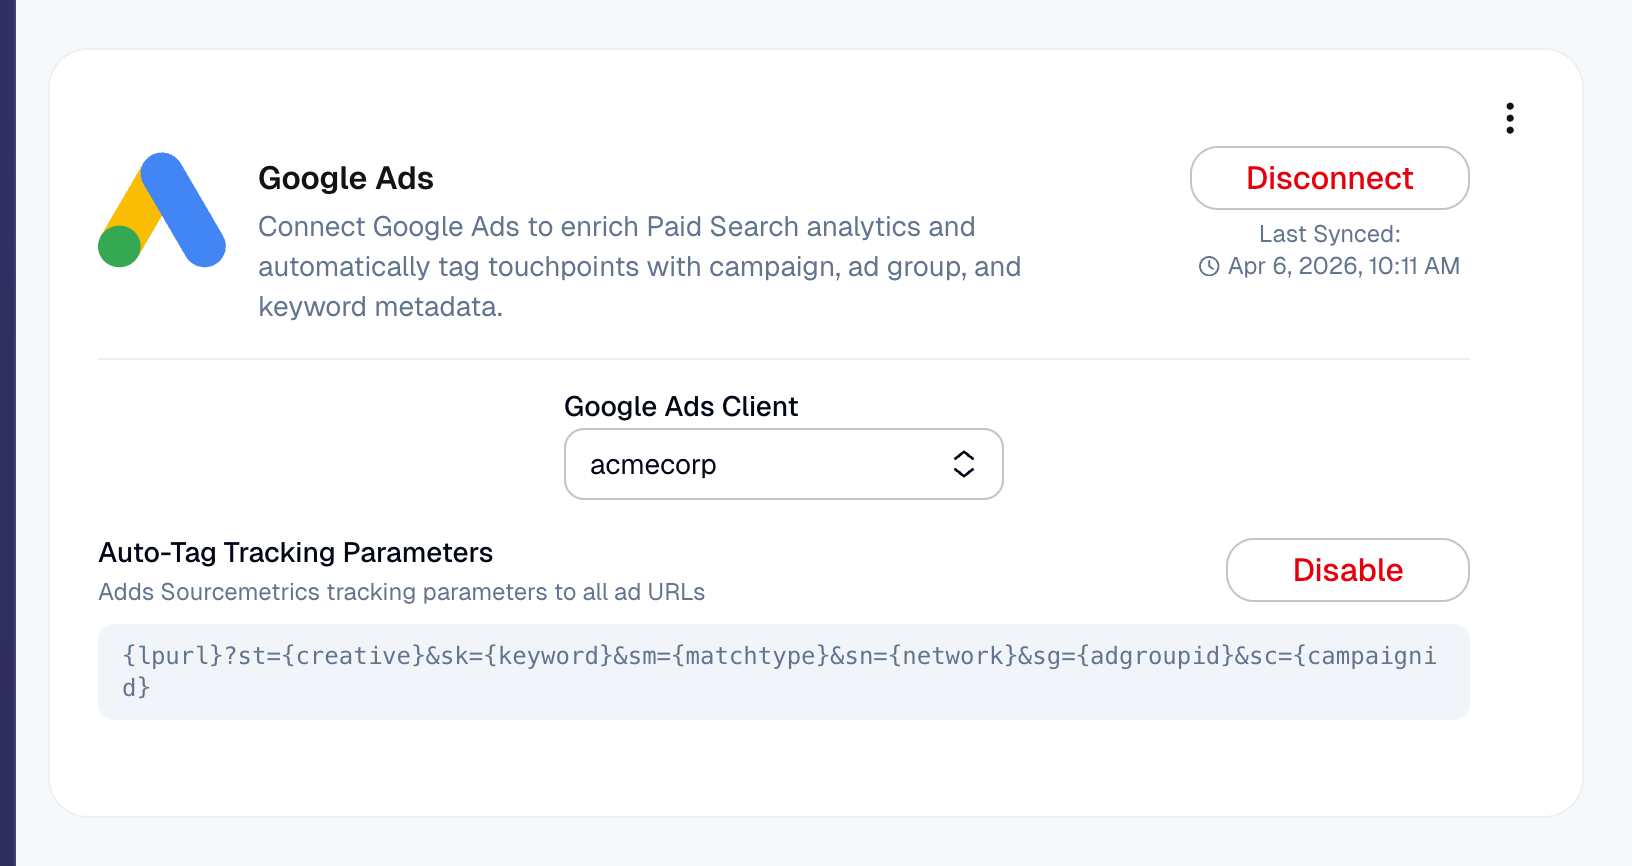Enable or disable auto-tagging with the red toggle button
Image resolution: width=1632 pixels, height=866 pixels.
click(x=1347, y=570)
